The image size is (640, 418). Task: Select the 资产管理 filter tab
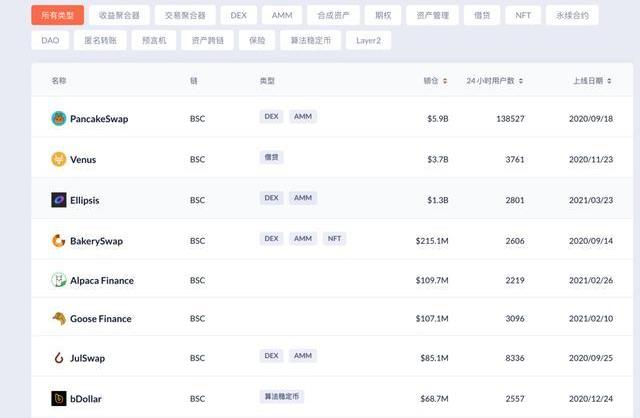pos(433,16)
